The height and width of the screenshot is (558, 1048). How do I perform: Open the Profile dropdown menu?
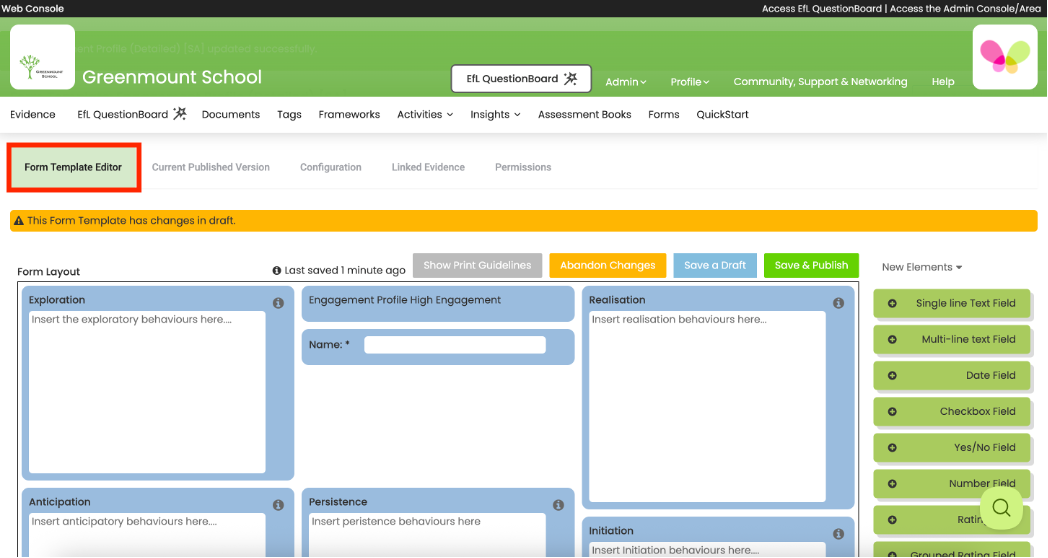[x=690, y=82]
